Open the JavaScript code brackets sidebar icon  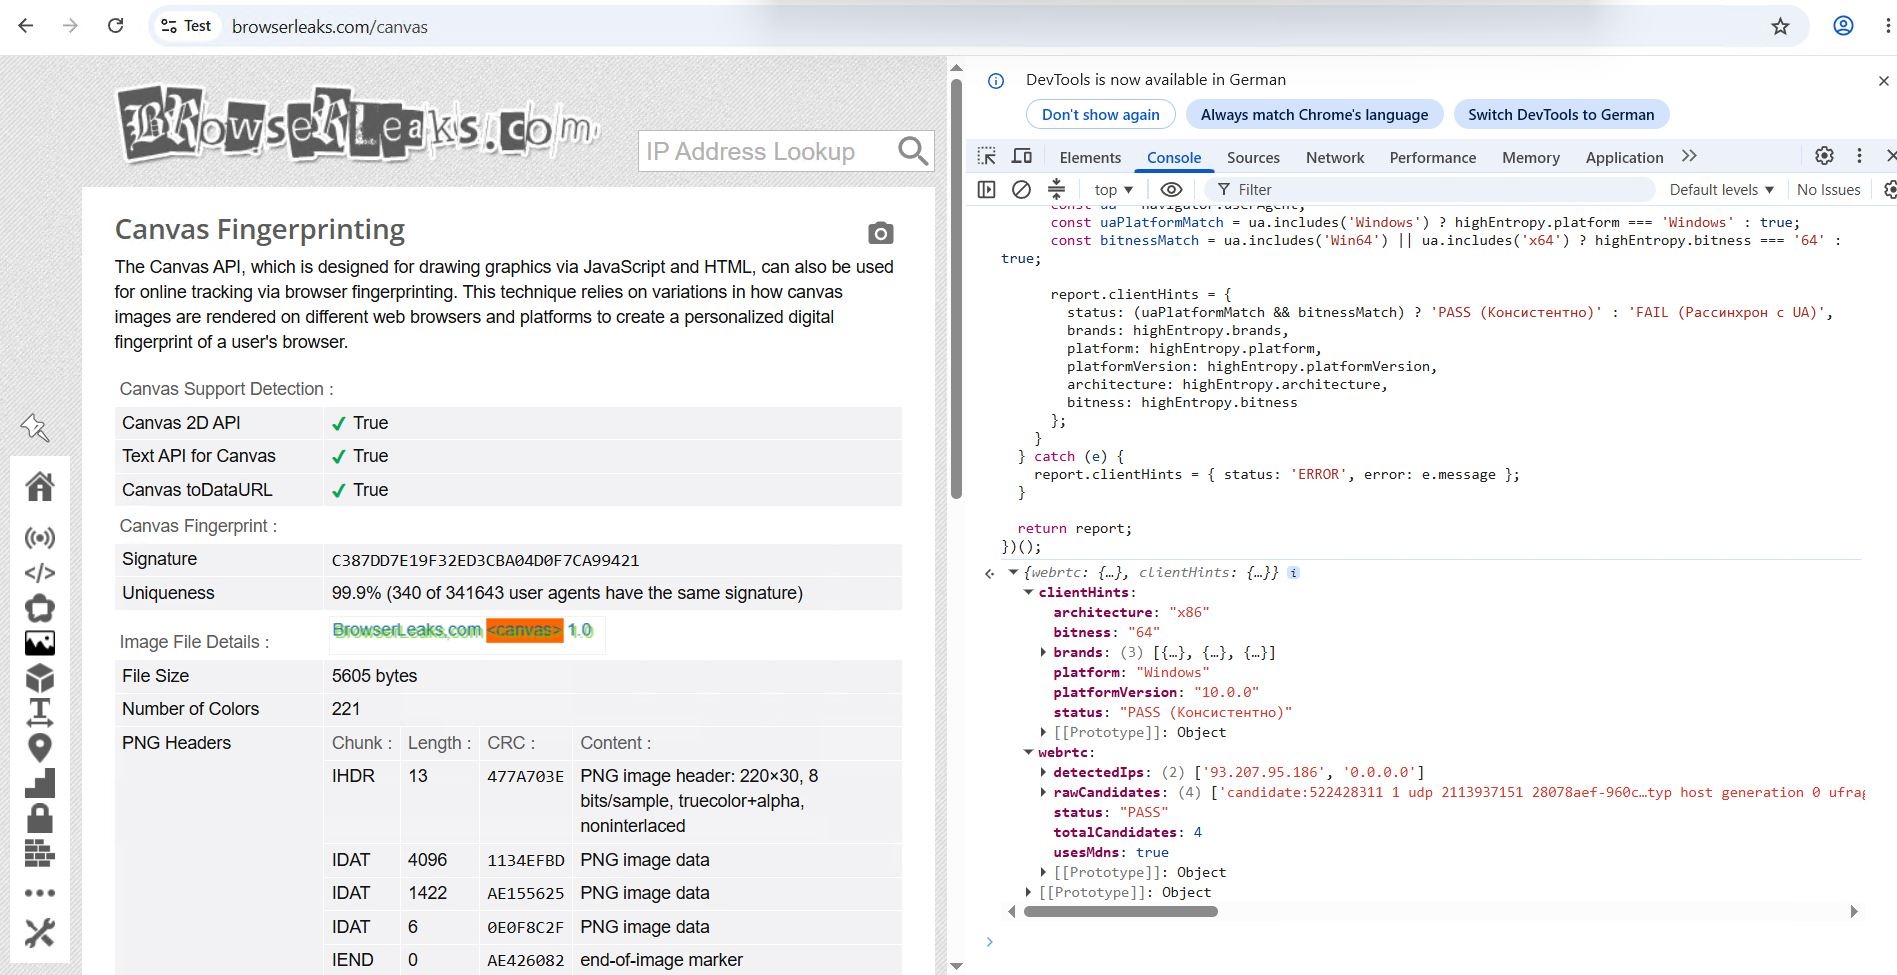pyautogui.click(x=40, y=573)
